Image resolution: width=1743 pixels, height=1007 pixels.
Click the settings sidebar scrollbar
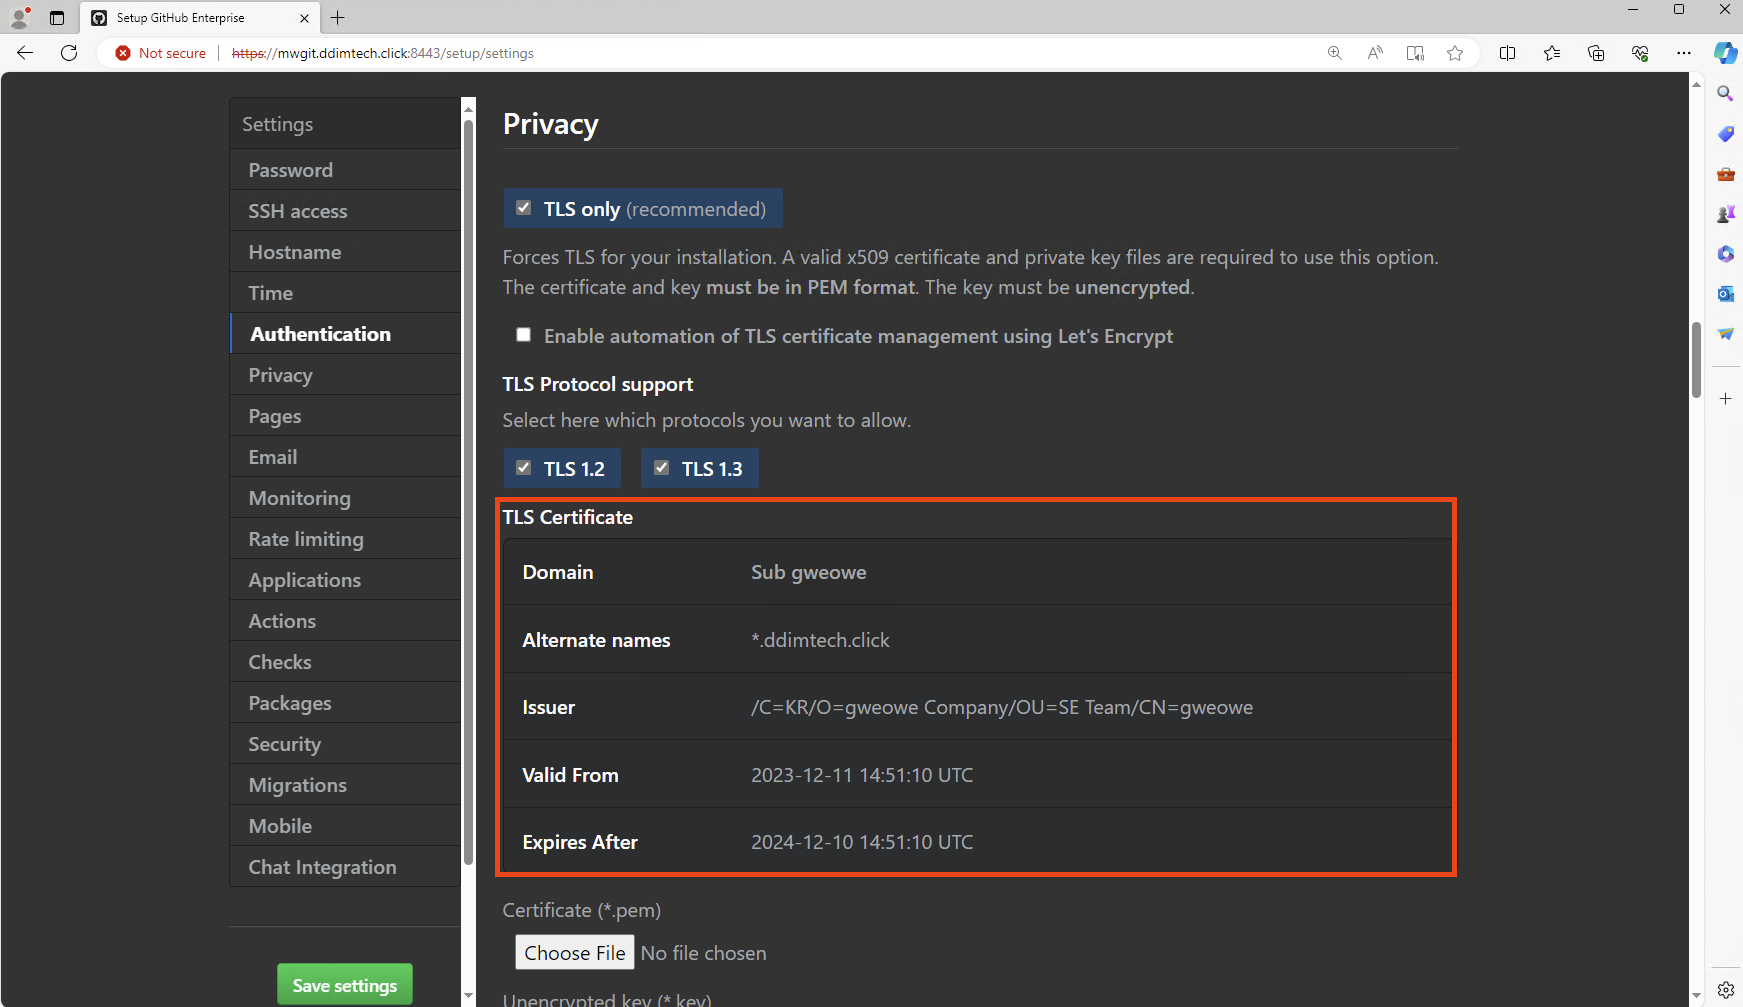click(x=468, y=492)
